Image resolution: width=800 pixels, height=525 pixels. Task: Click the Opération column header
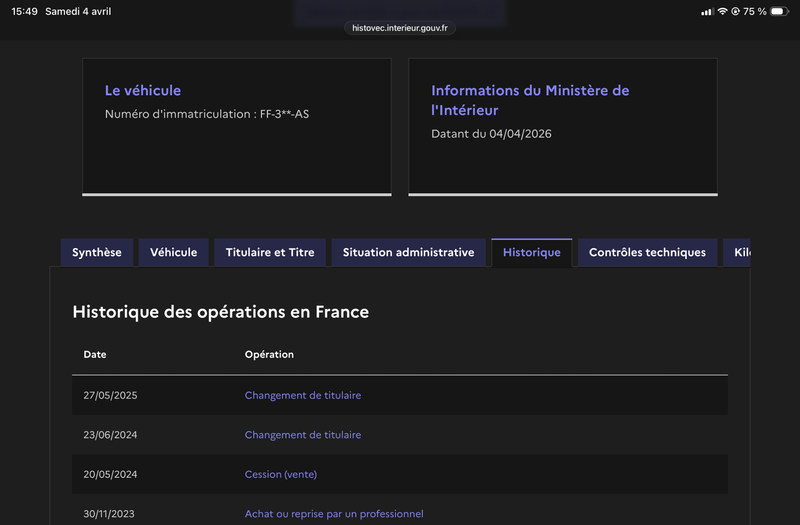269,355
